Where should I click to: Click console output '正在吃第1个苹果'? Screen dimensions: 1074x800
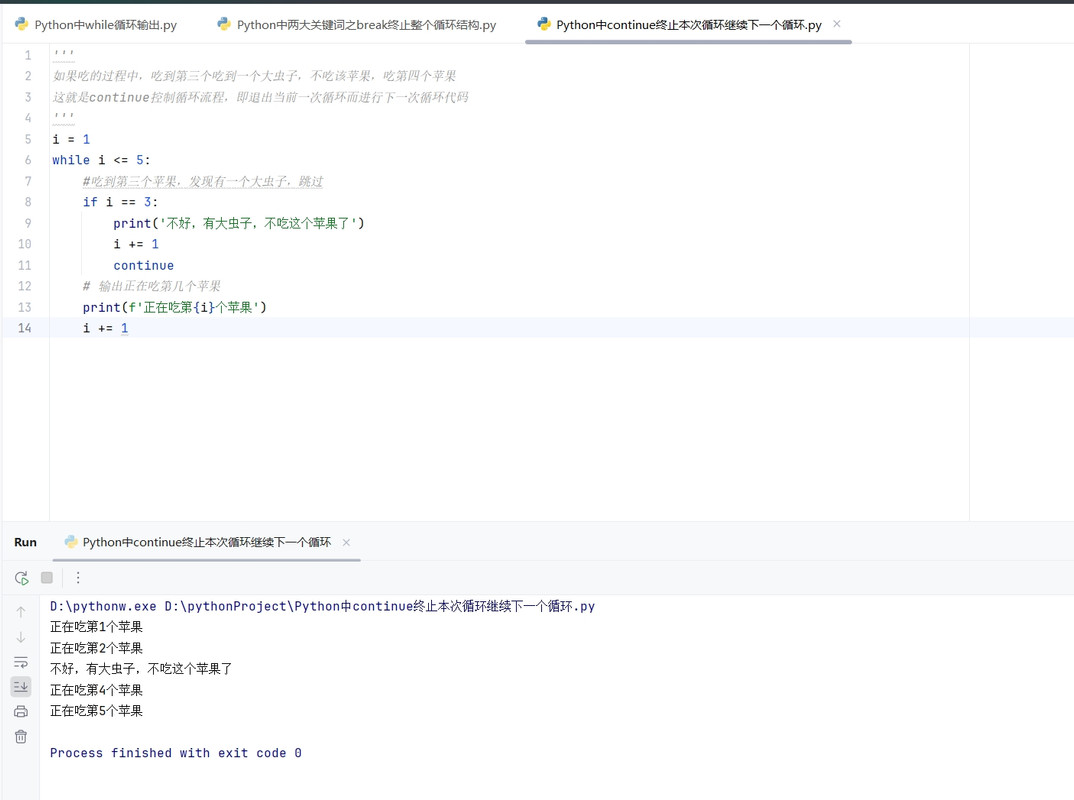pos(96,627)
